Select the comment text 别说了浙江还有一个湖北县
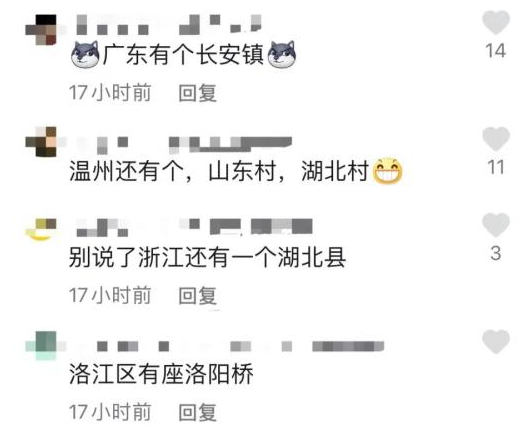The height and width of the screenshot is (438, 524). pos(207,258)
